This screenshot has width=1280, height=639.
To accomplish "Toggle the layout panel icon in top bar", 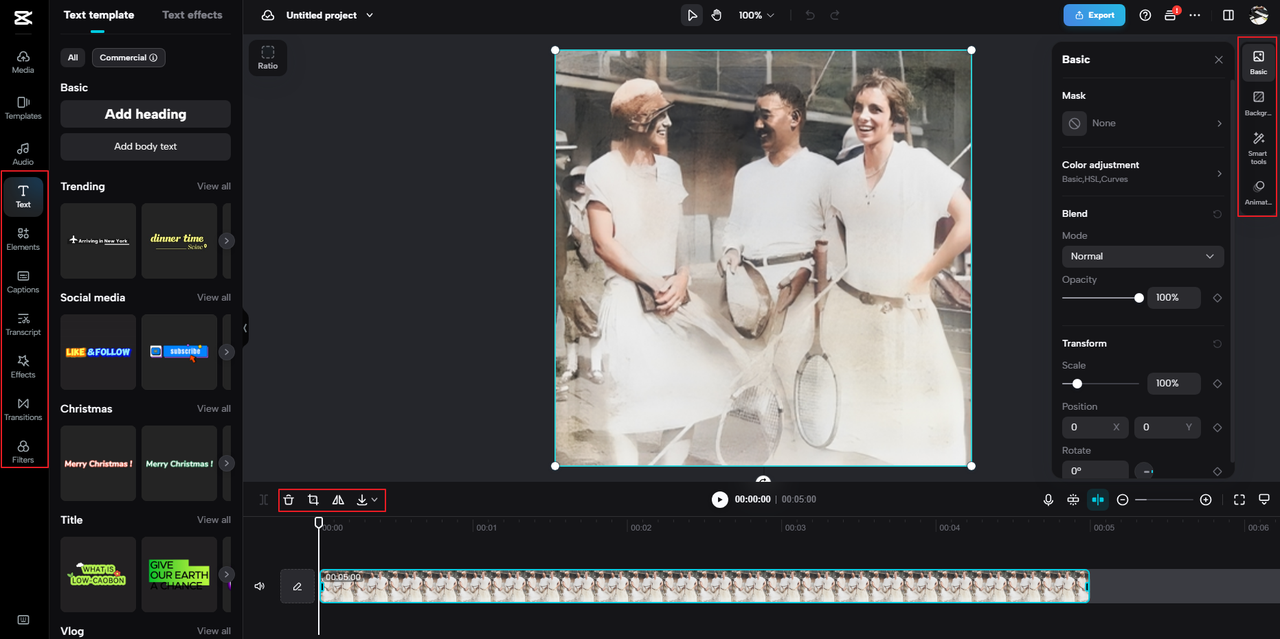I will point(1228,15).
